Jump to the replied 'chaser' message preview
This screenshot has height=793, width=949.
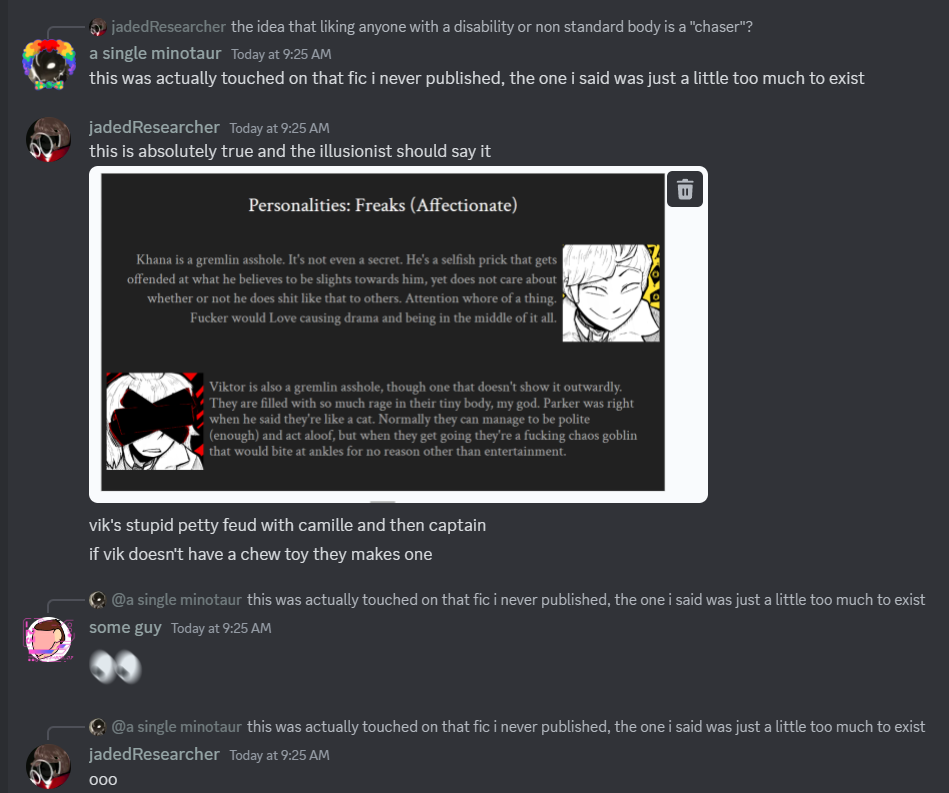click(x=491, y=27)
